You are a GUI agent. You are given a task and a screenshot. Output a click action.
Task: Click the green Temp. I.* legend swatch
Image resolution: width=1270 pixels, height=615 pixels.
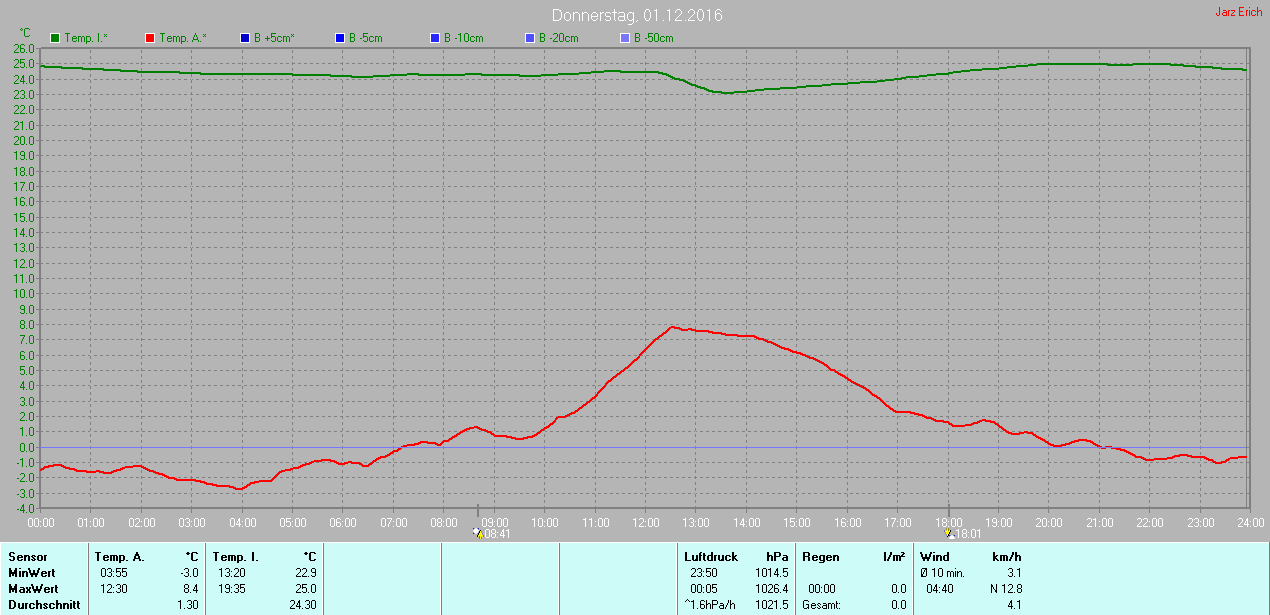coord(55,38)
